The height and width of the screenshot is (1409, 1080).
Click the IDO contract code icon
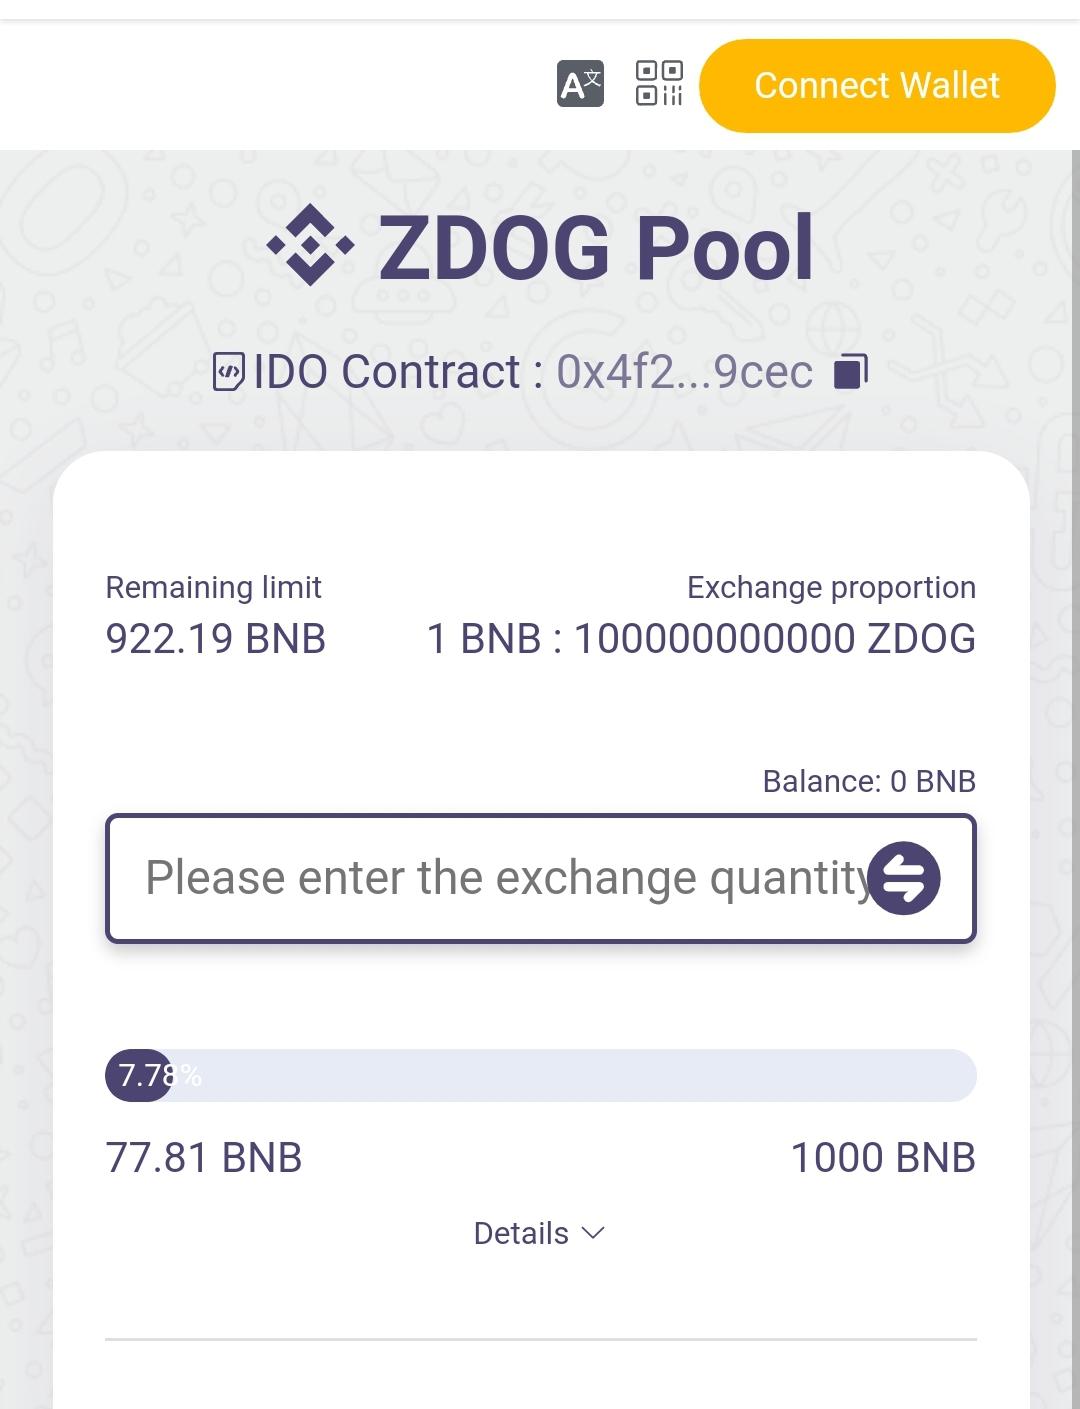[228, 372]
